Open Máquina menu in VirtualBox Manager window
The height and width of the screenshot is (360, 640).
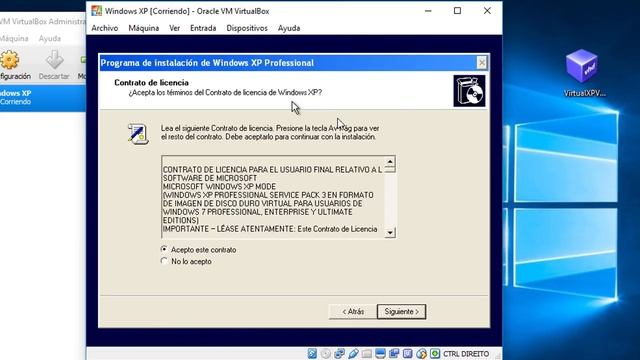[x=13, y=38]
